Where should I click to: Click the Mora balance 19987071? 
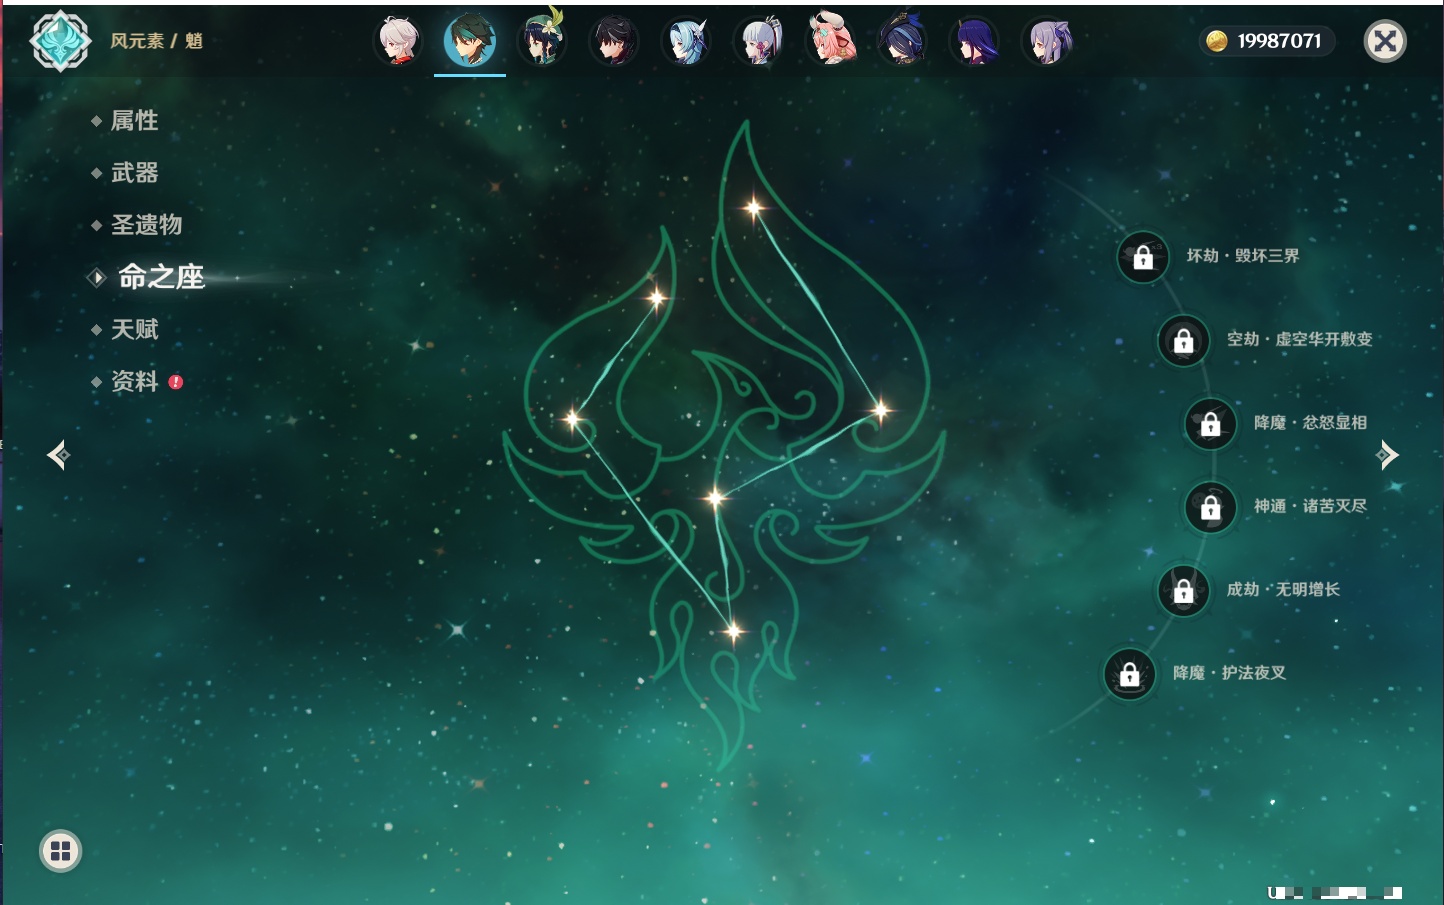tap(1279, 41)
